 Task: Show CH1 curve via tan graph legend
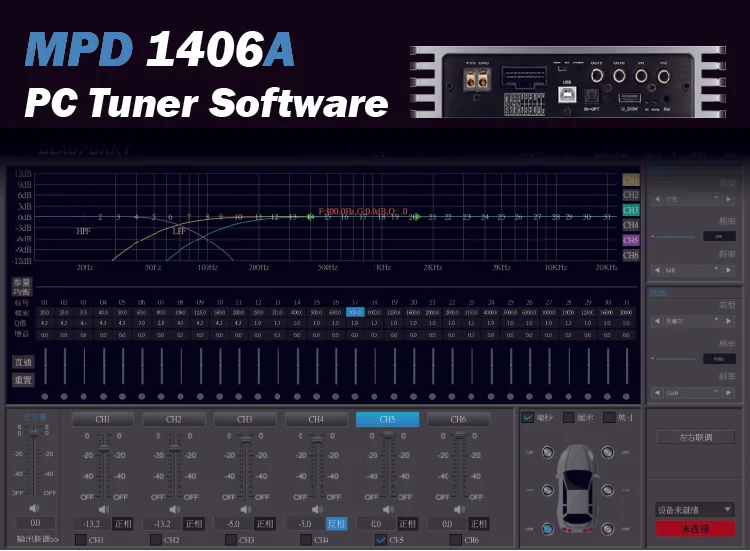point(630,180)
